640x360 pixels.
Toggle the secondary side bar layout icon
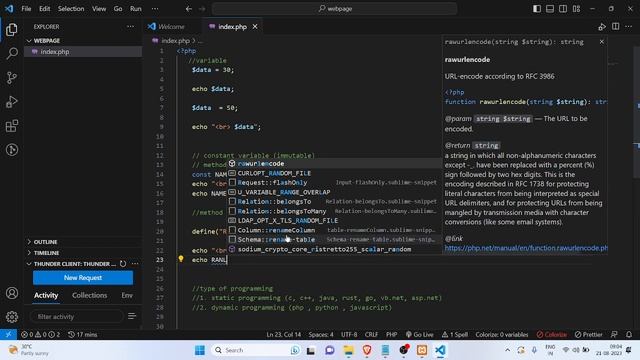tap(563, 9)
